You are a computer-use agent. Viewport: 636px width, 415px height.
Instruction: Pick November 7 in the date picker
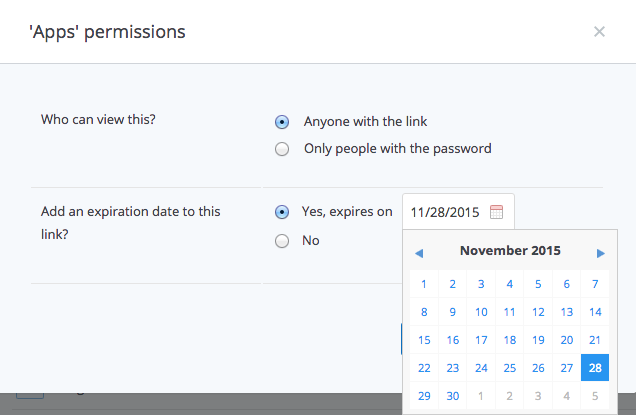(595, 284)
